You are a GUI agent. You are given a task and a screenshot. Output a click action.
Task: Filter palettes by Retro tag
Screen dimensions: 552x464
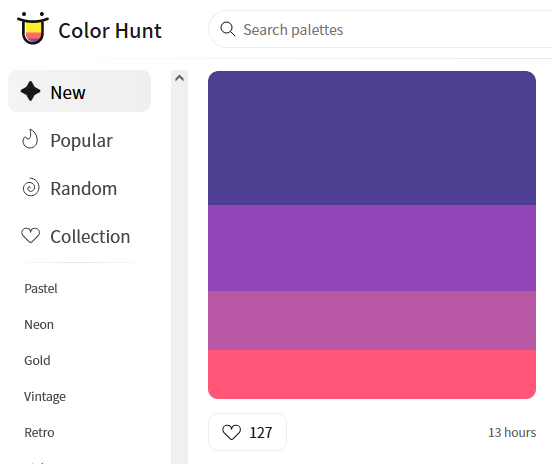point(39,433)
